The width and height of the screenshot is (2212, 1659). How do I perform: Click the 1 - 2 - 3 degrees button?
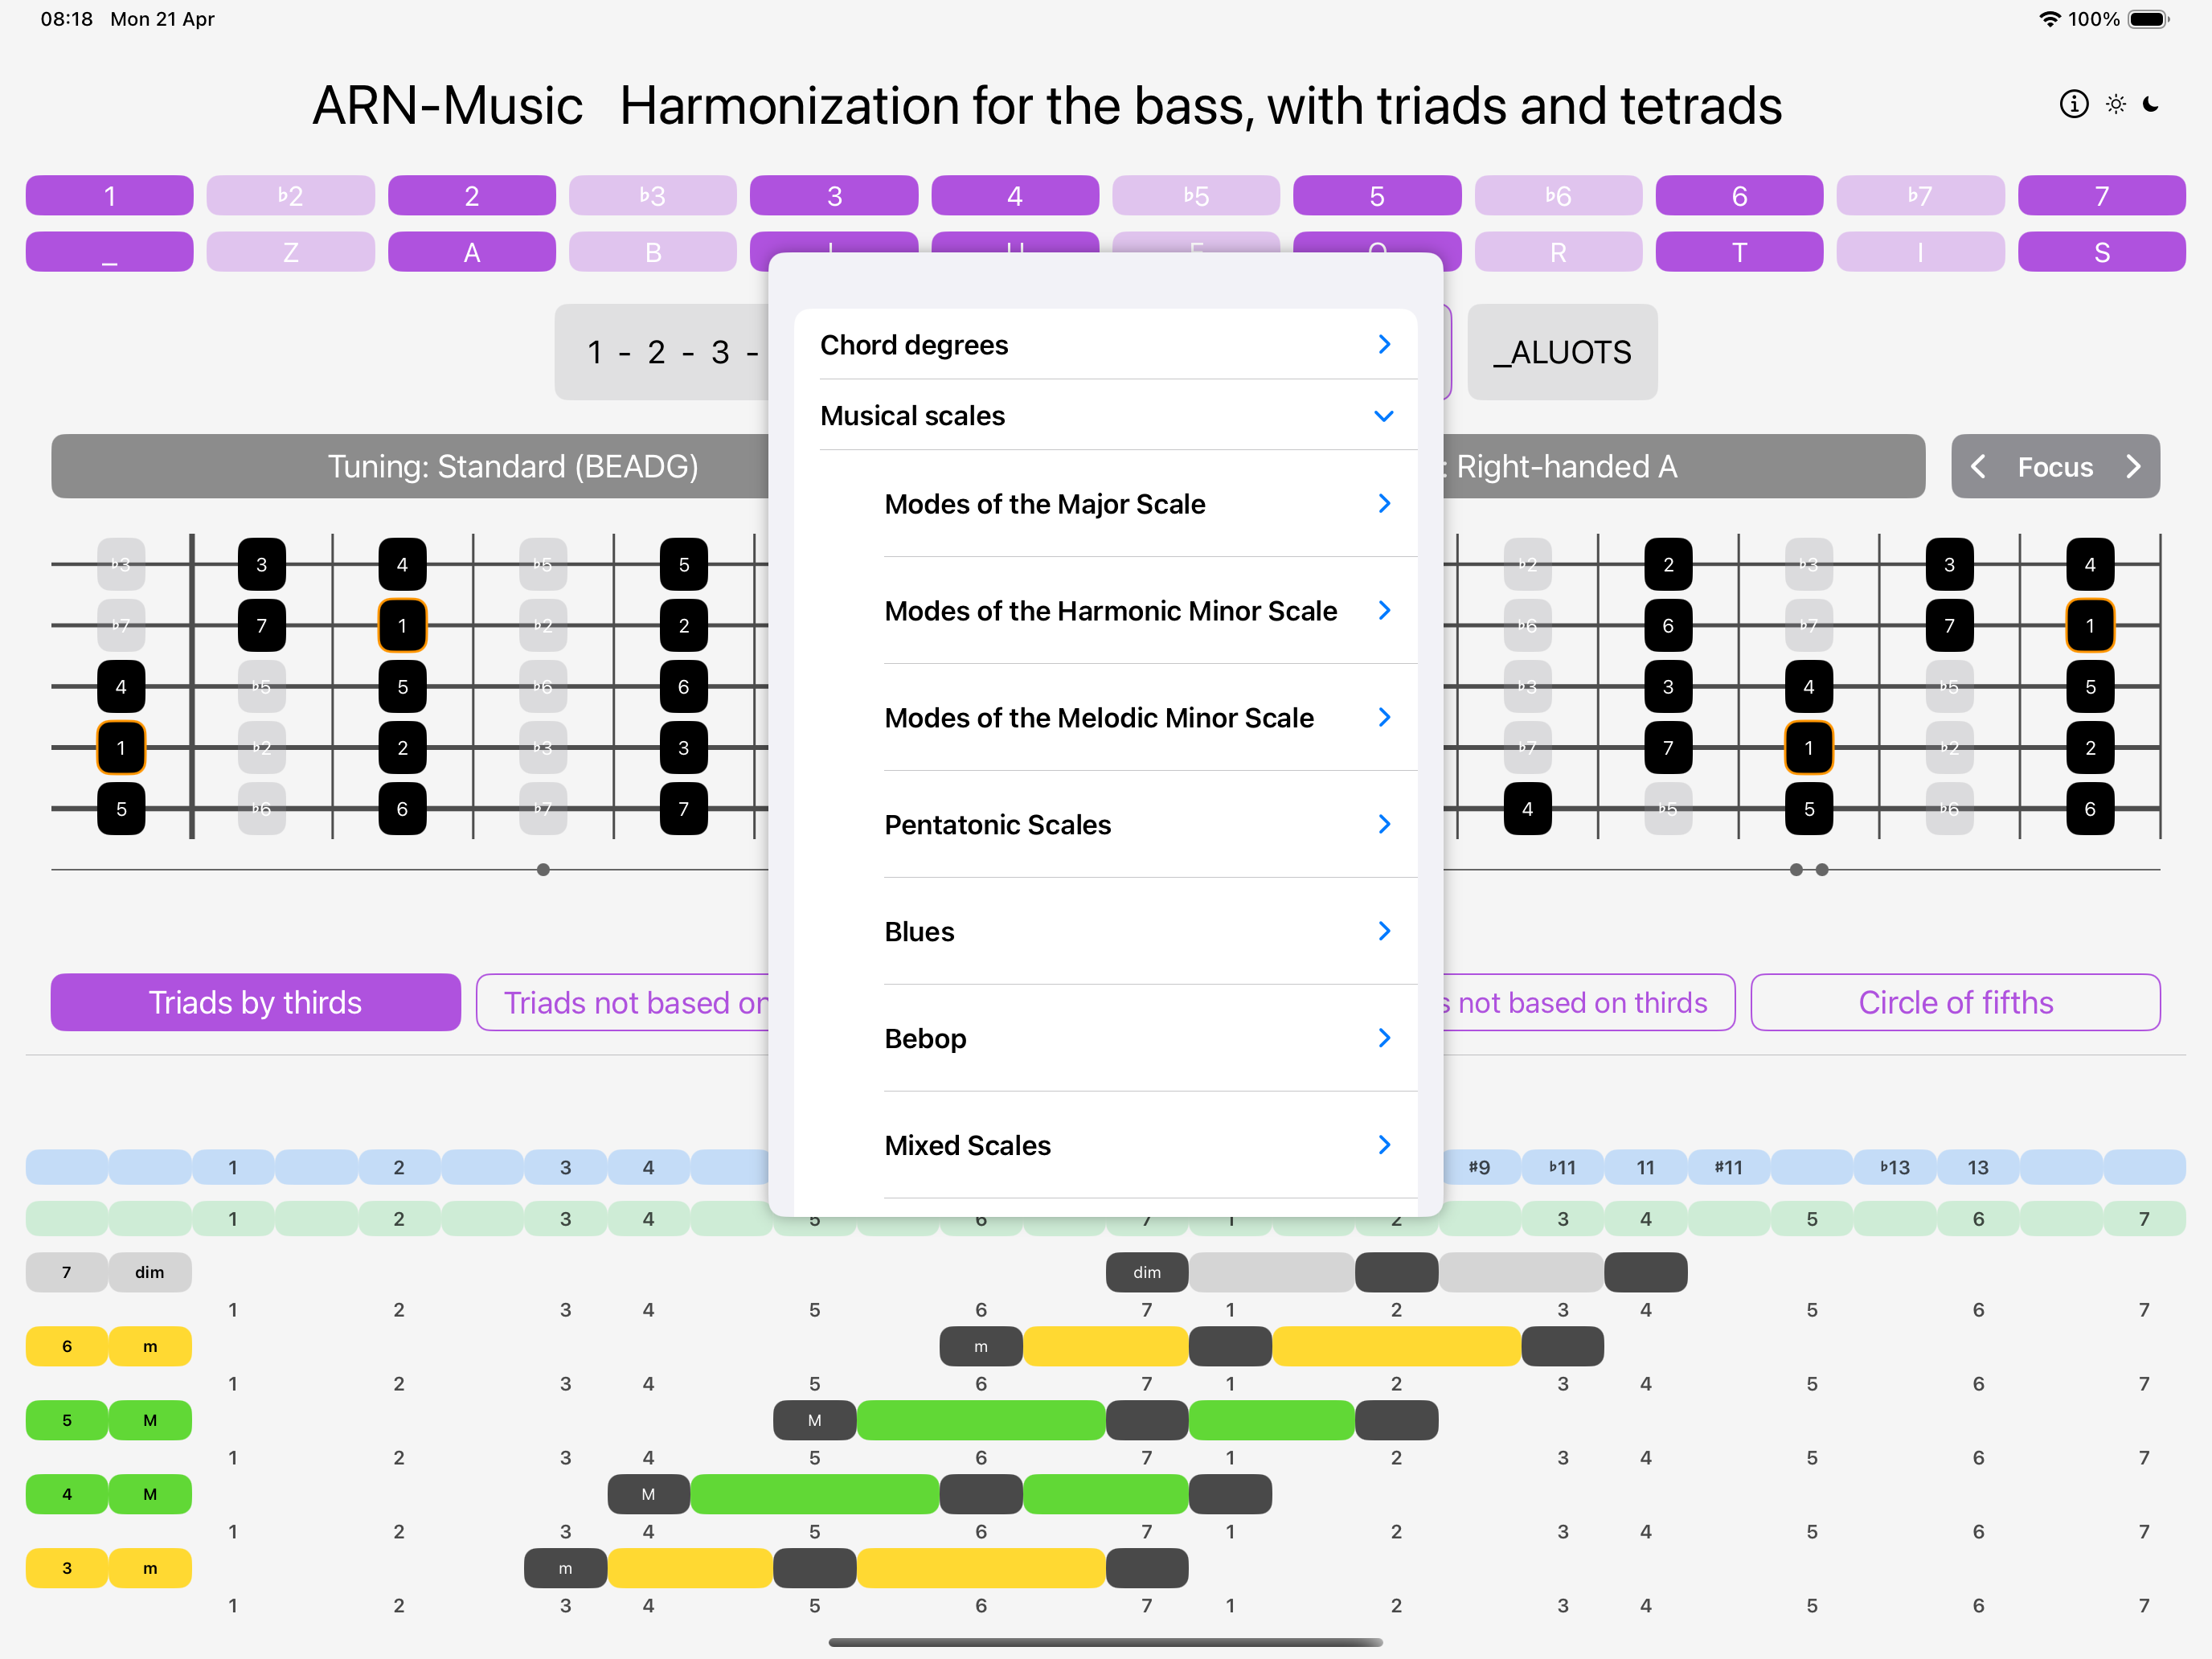point(662,352)
